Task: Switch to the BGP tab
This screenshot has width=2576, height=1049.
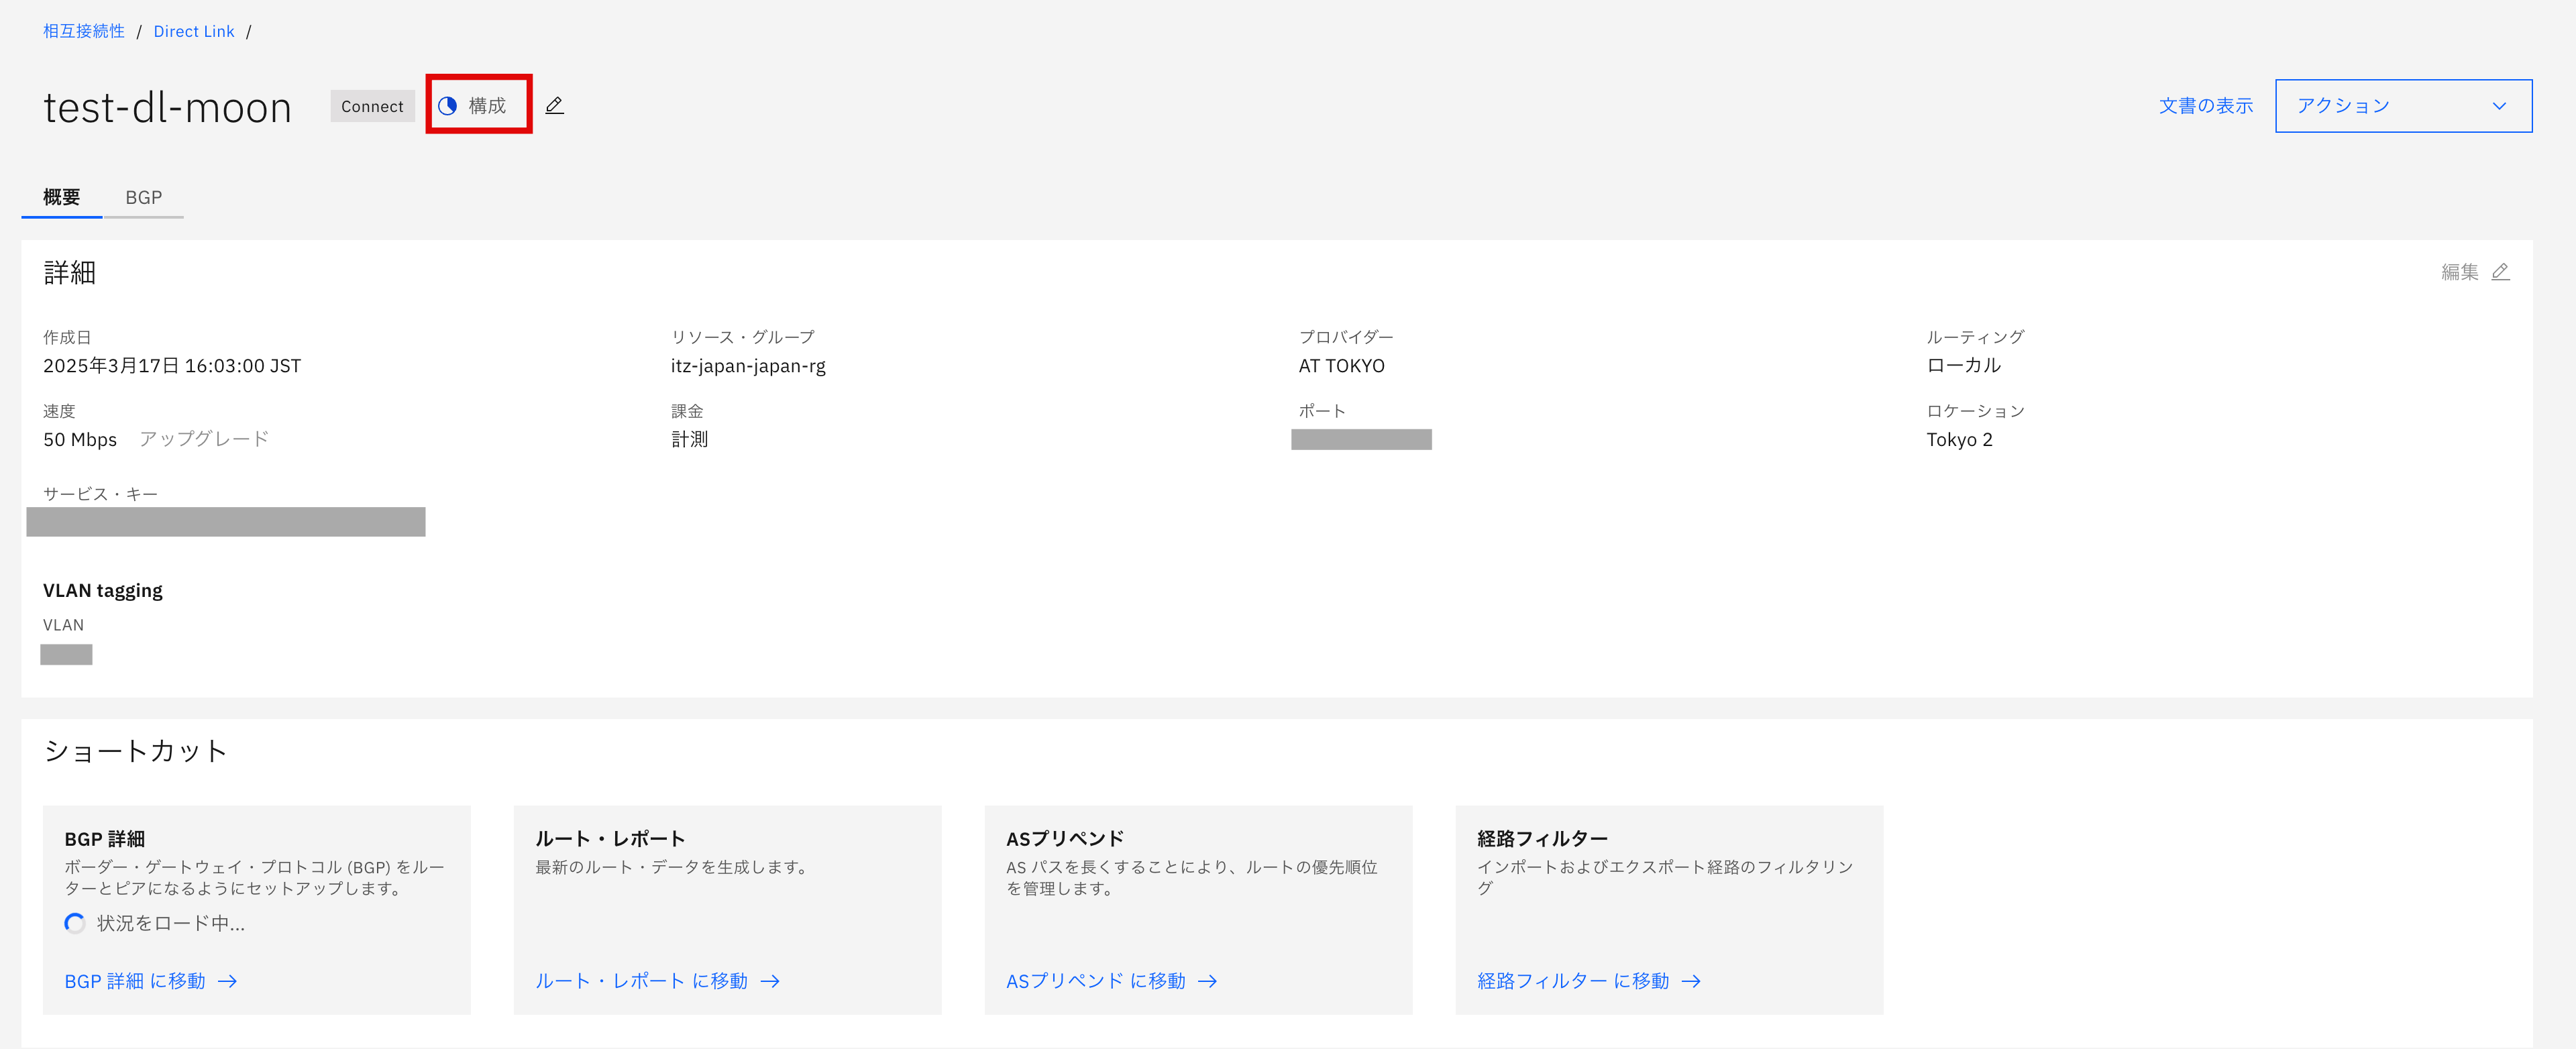Action: click(144, 197)
